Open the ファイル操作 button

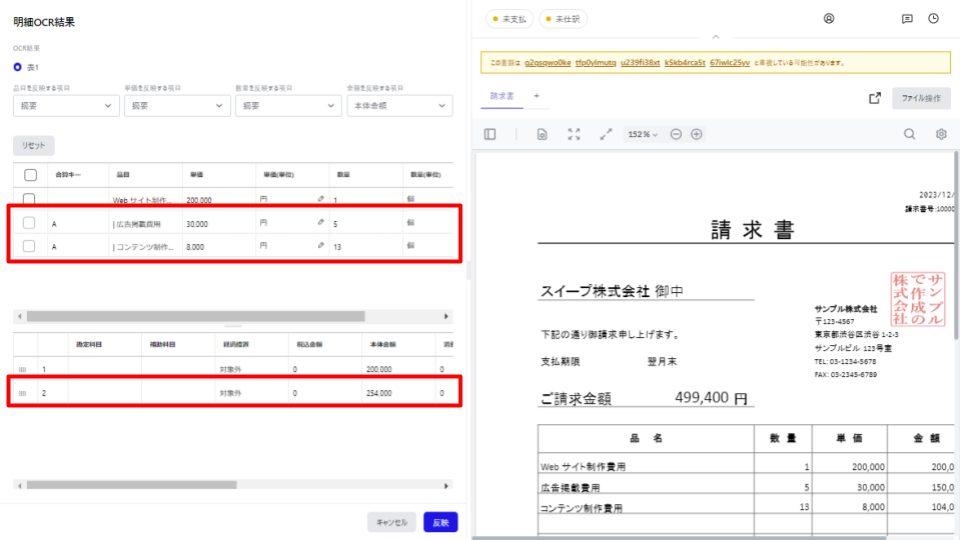(921, 98)
